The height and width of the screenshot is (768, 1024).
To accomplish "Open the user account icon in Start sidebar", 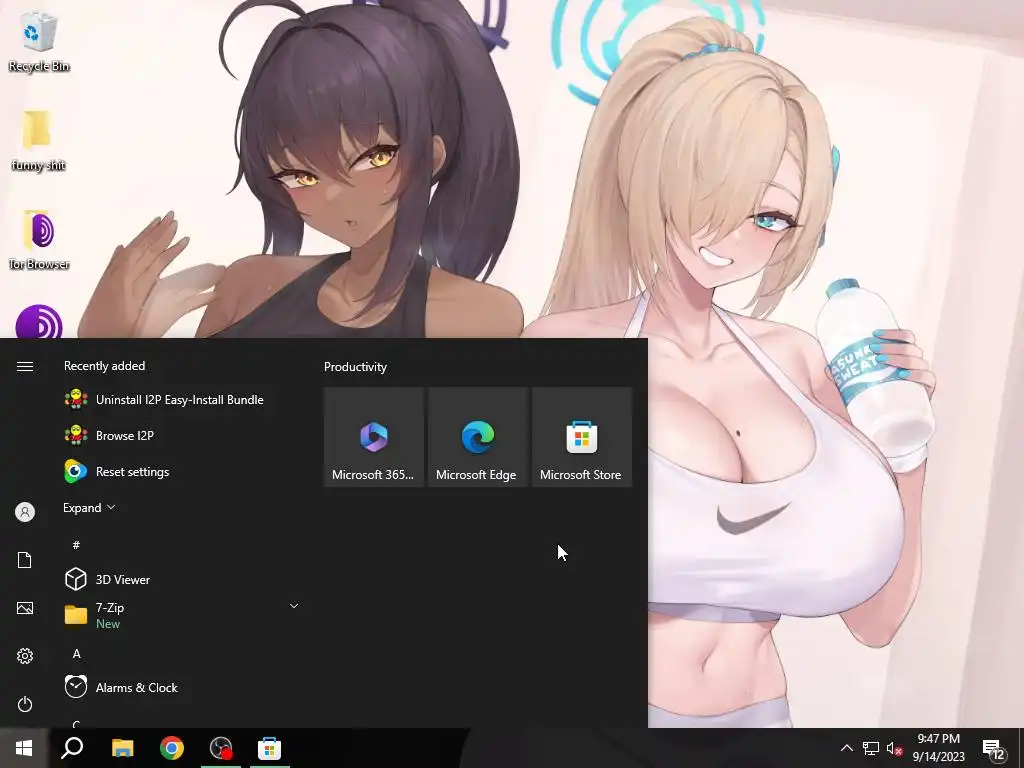I will coord(25,512).
